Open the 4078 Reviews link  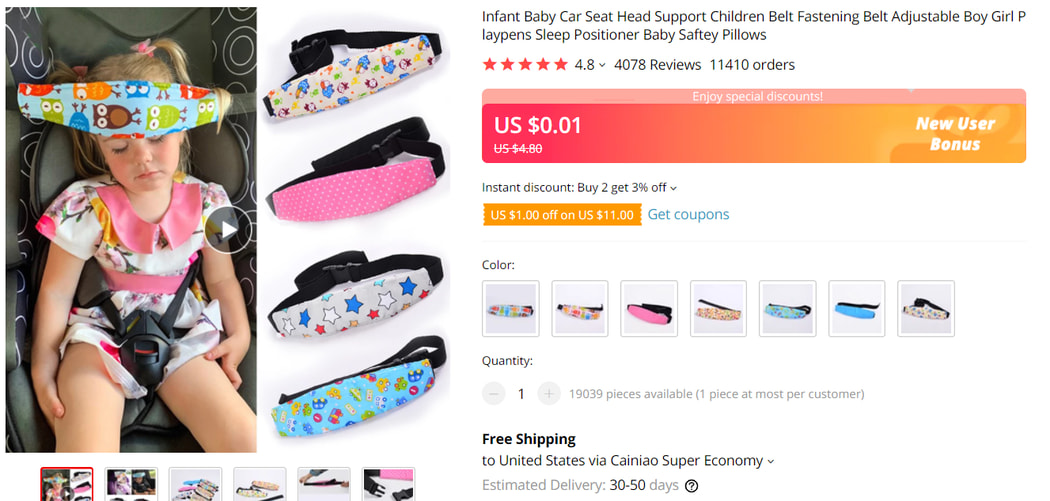pyautogui.click(x=657, y=65)
